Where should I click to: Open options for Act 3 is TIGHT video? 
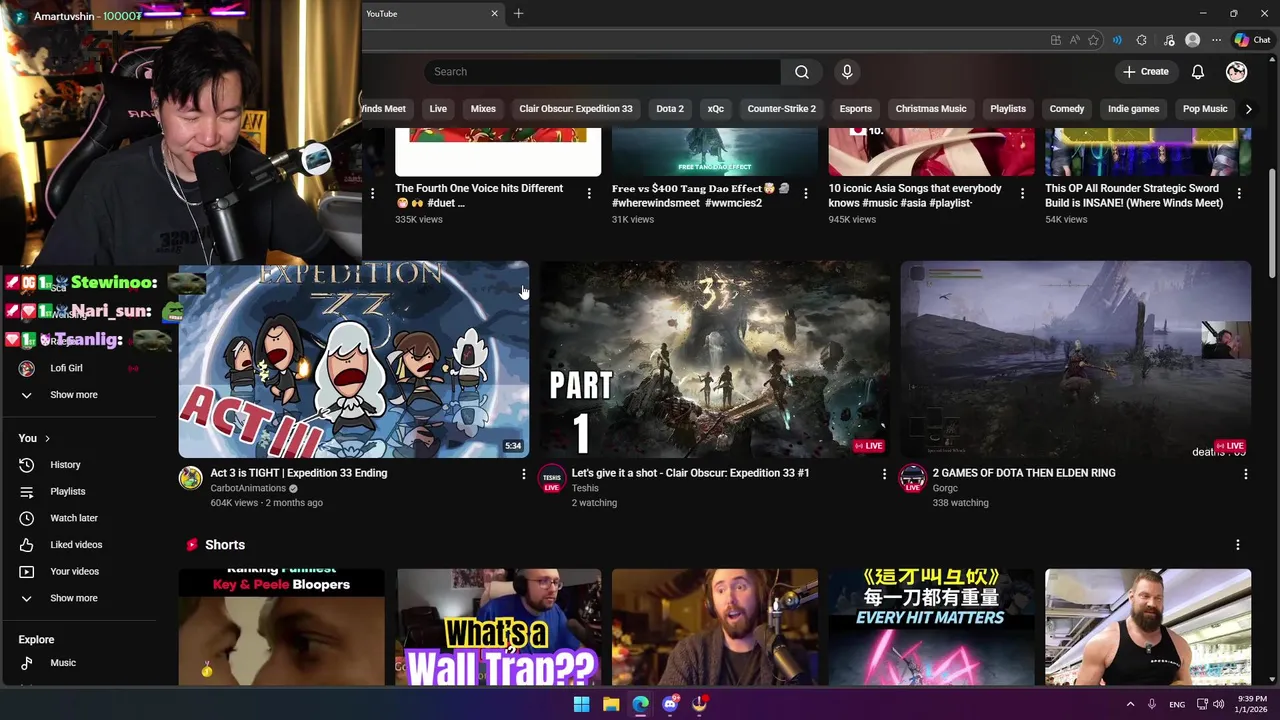point(523,474)
